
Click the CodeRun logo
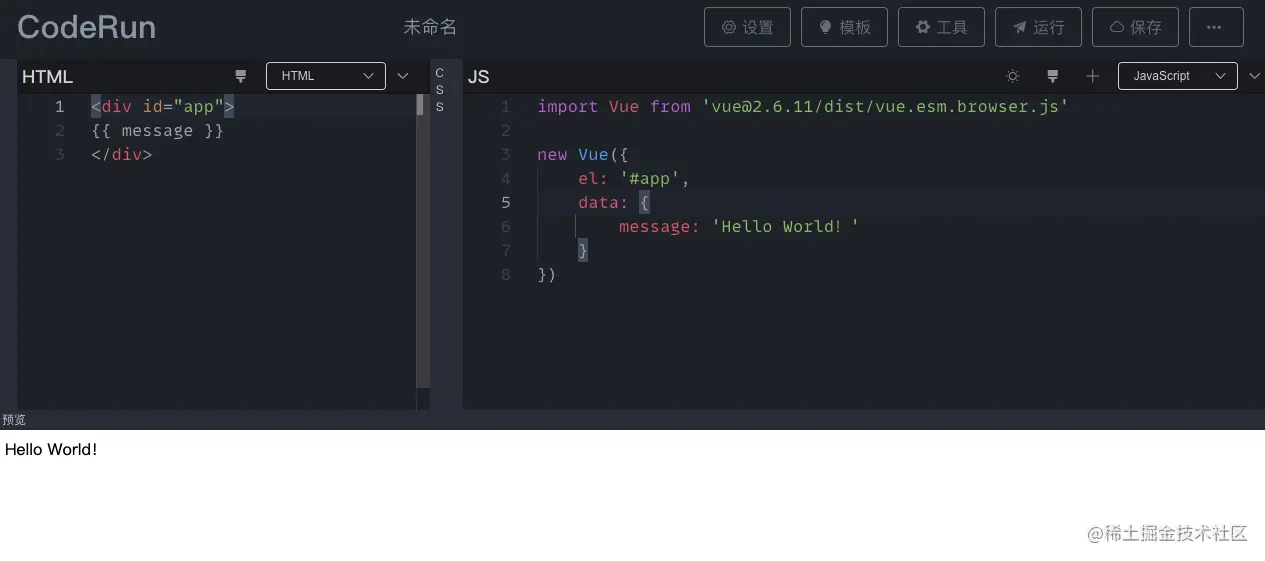pyautogui.click(x=87, y=27)
